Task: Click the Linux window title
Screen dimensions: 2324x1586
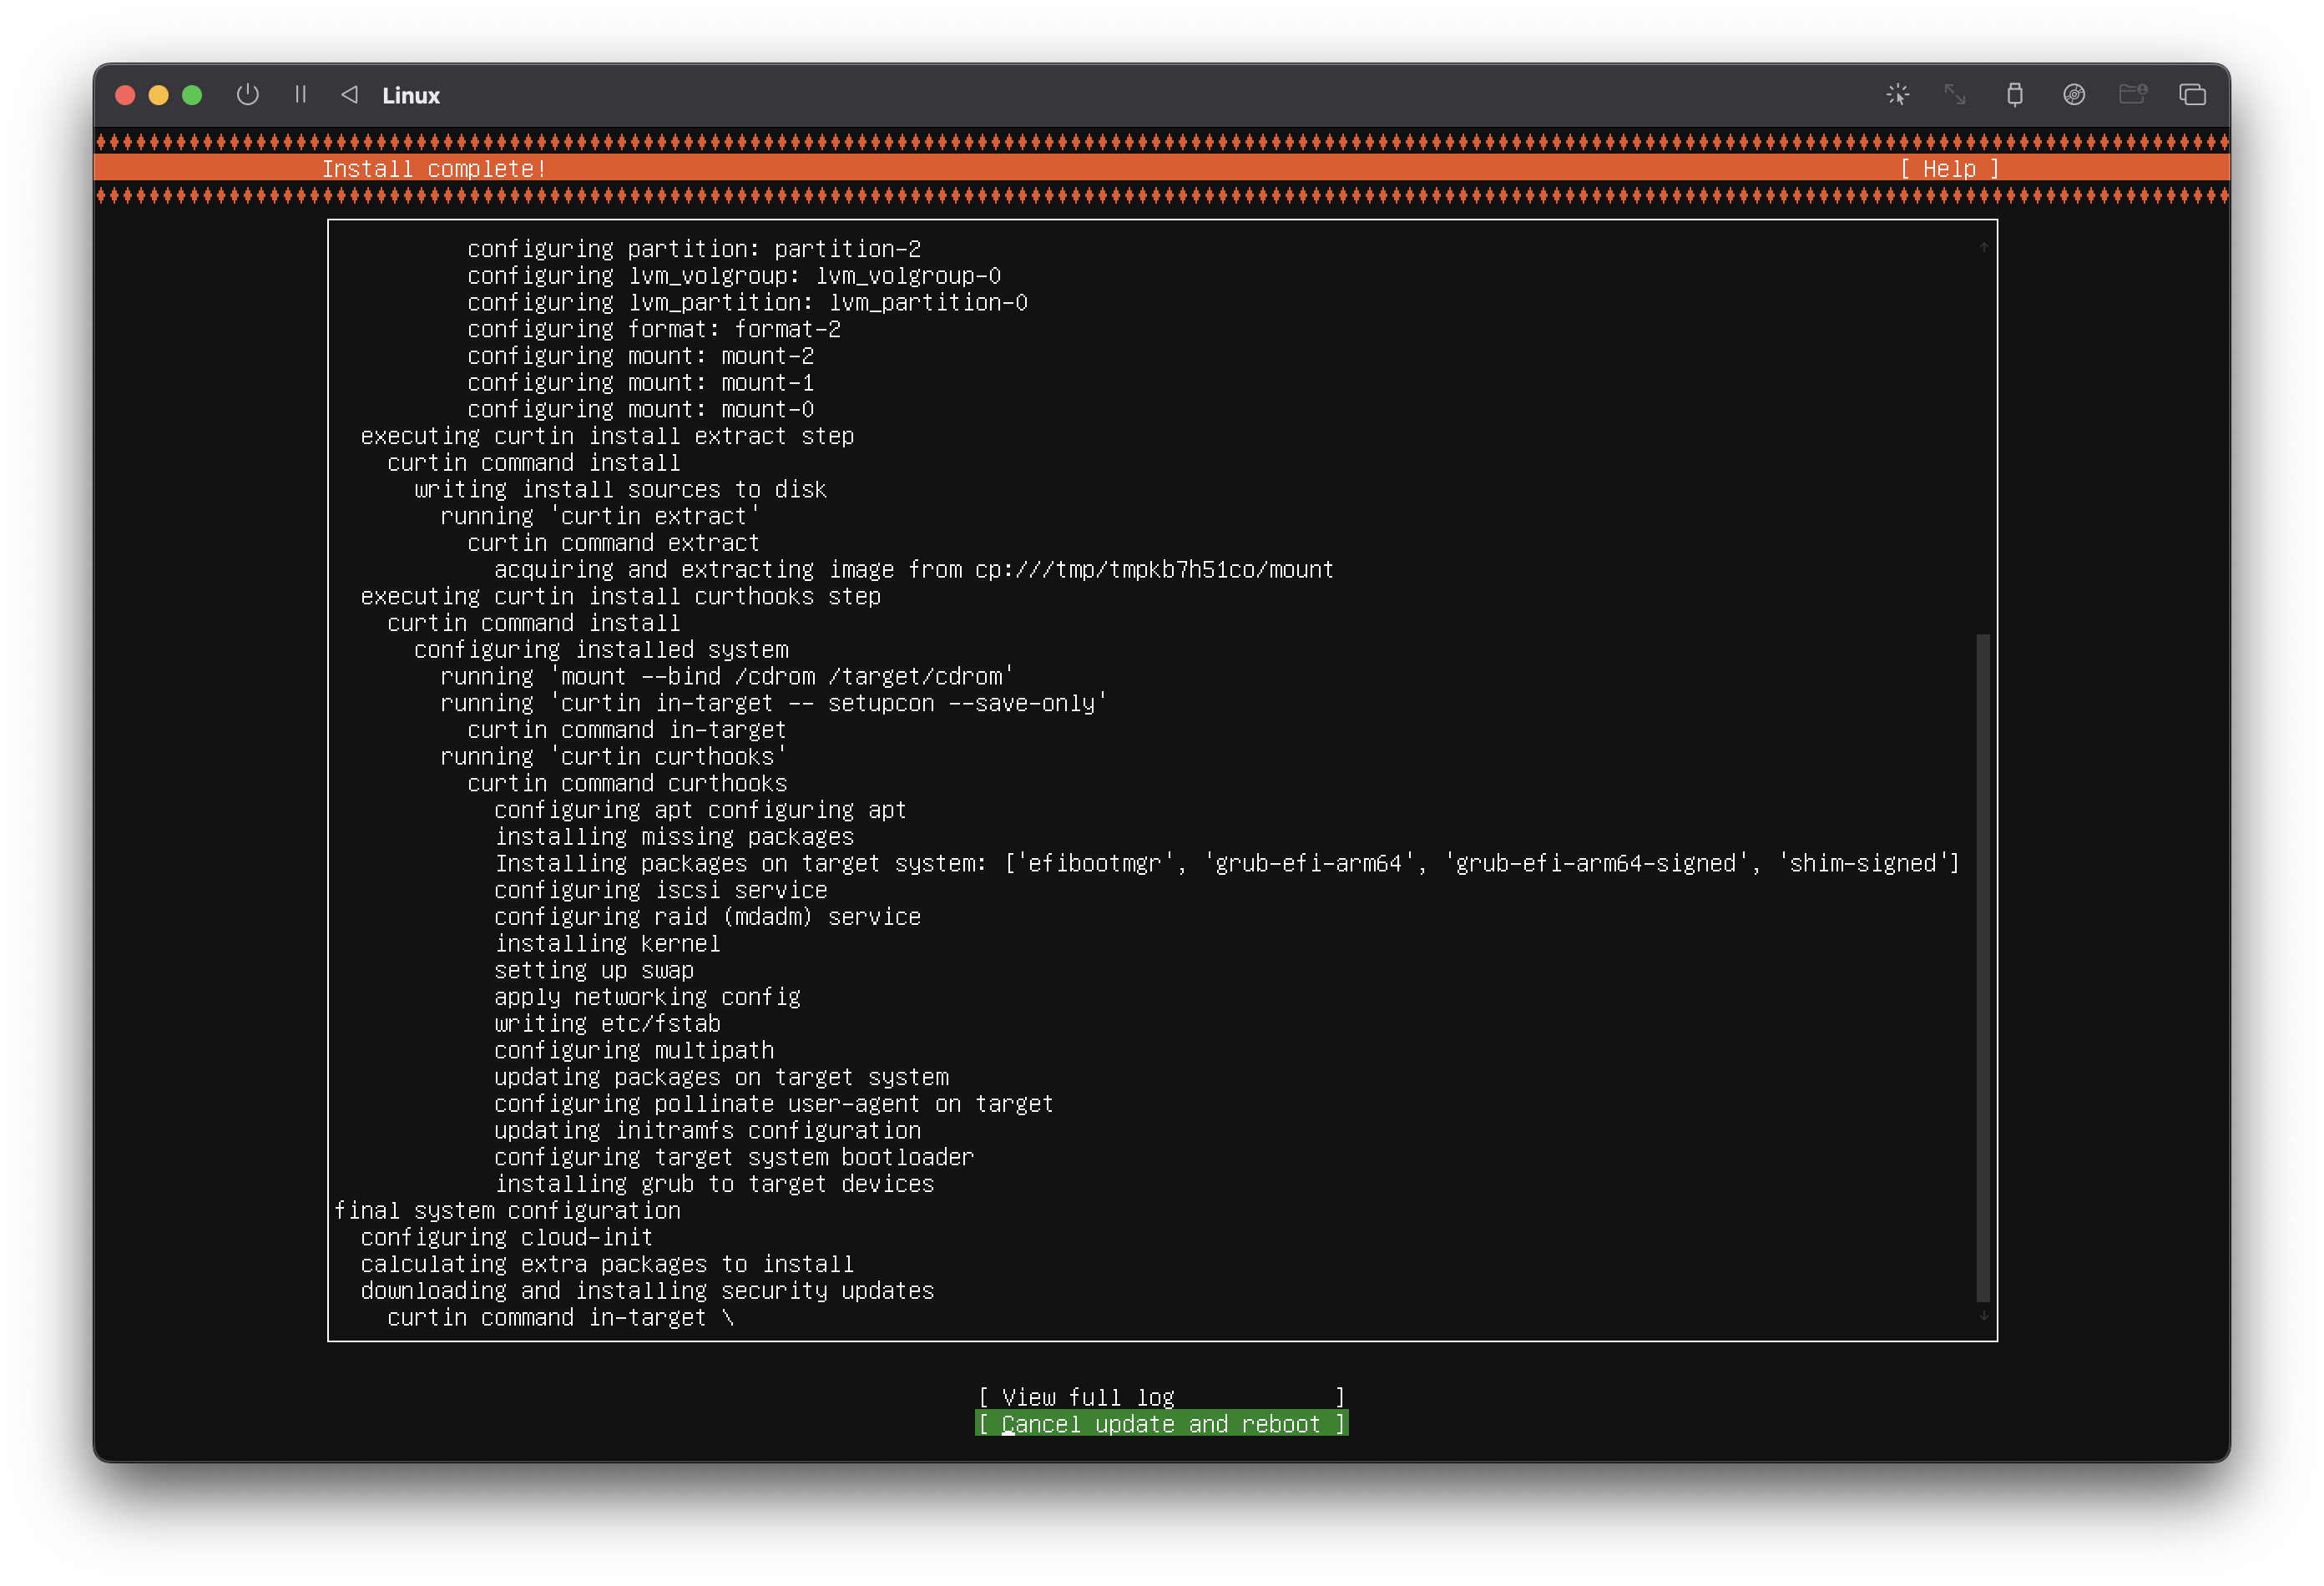Action: point(410,96)
